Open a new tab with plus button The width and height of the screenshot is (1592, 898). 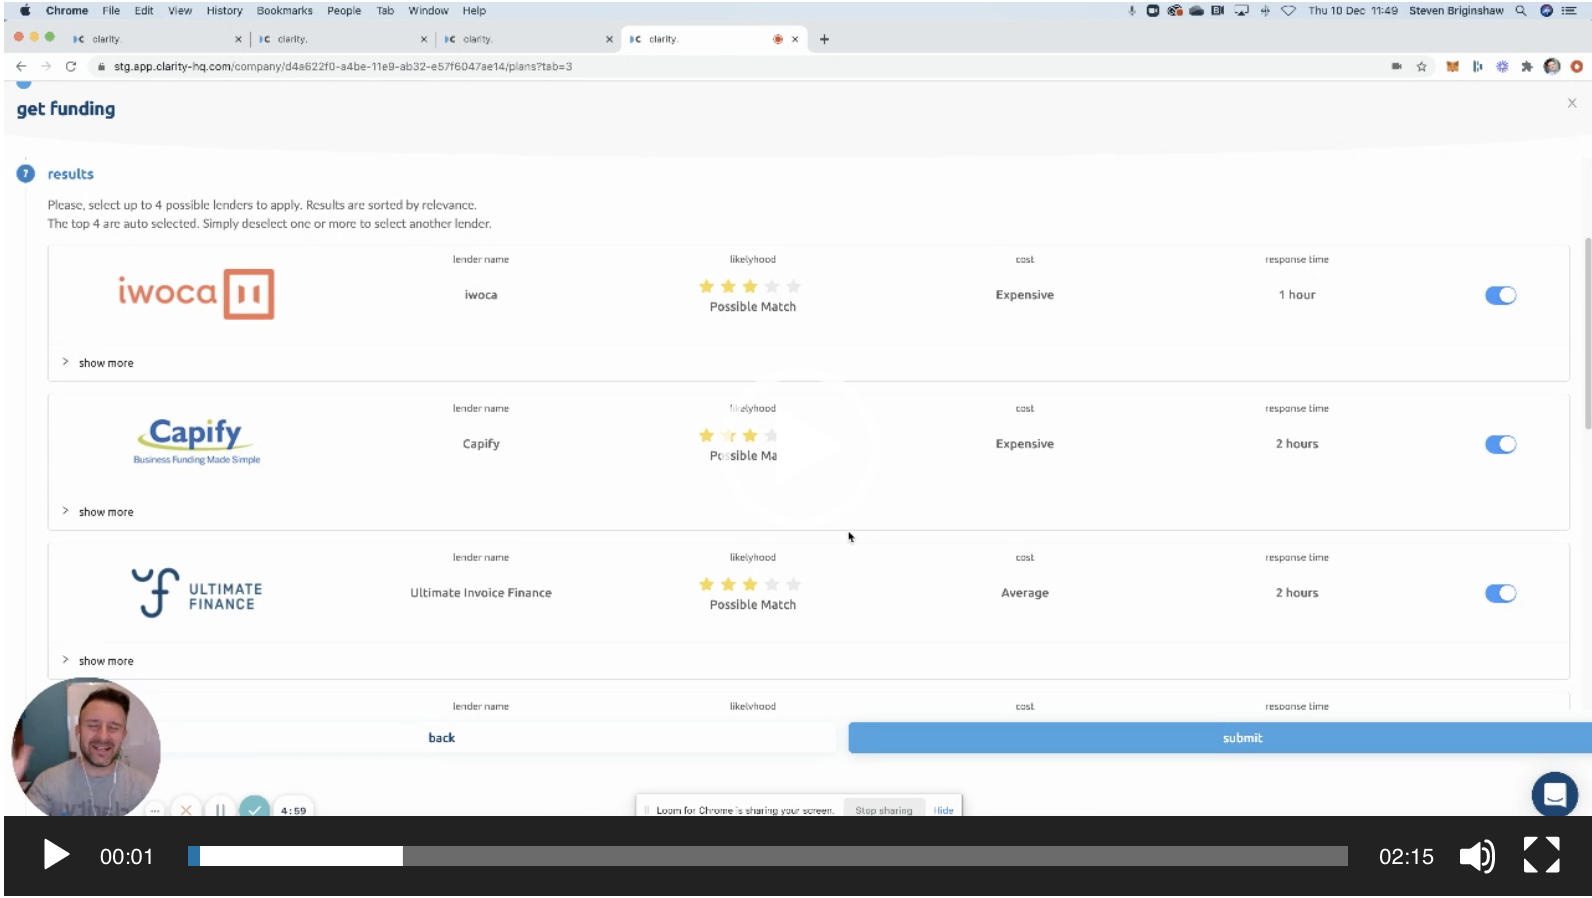(x=824, y=39)
